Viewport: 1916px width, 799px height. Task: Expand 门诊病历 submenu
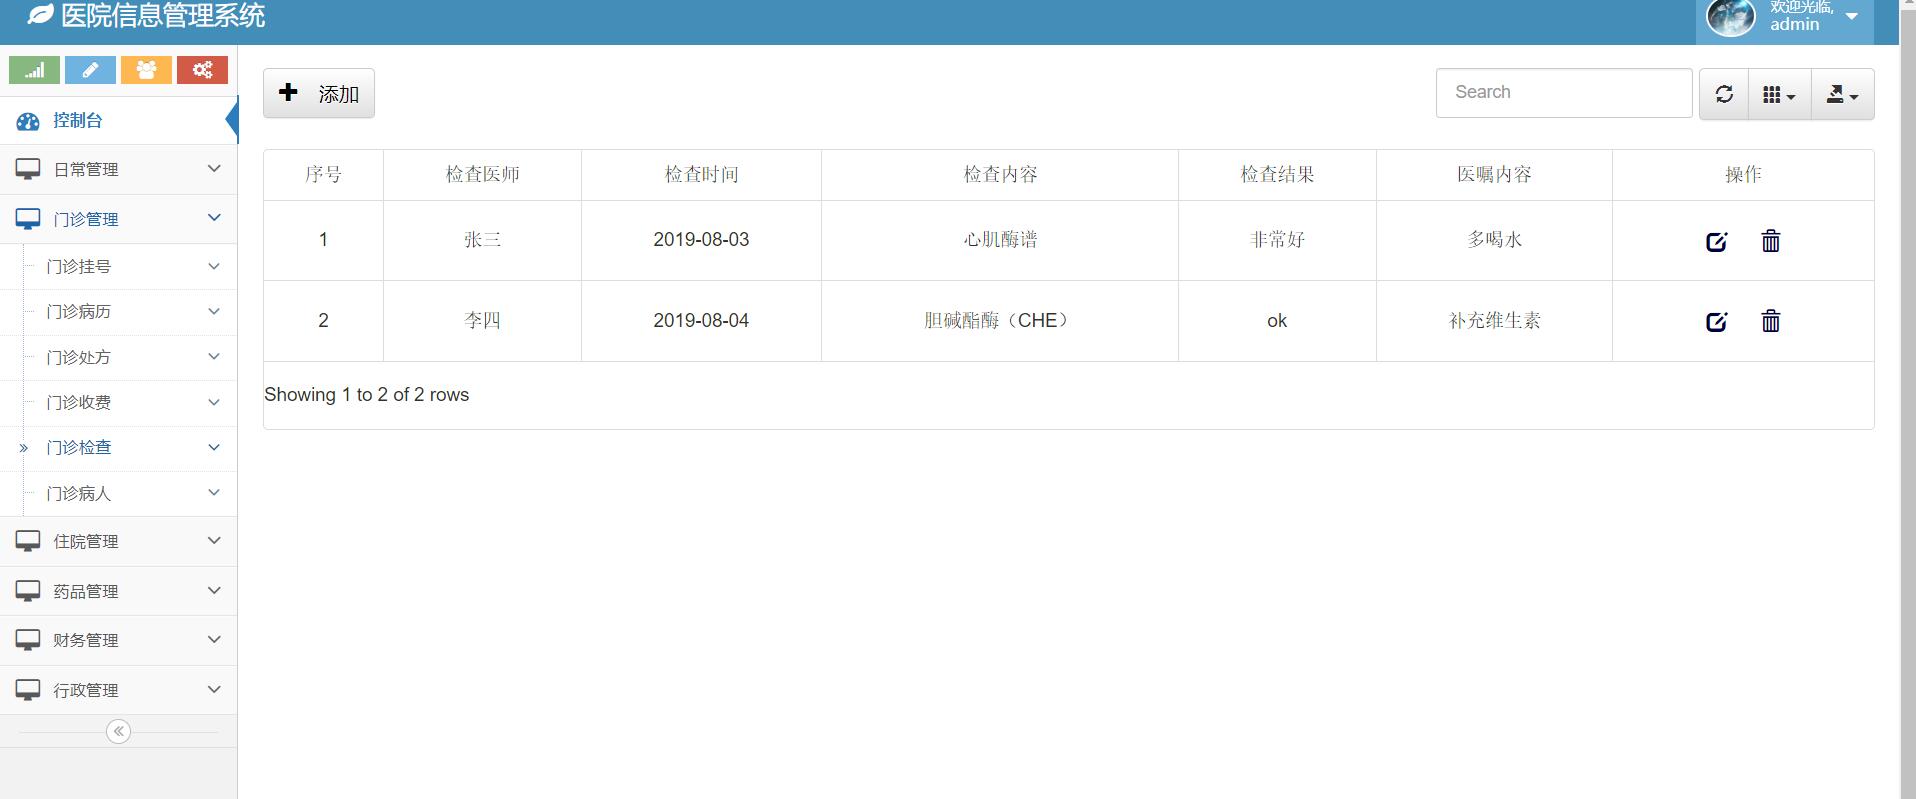click(118, 312)
